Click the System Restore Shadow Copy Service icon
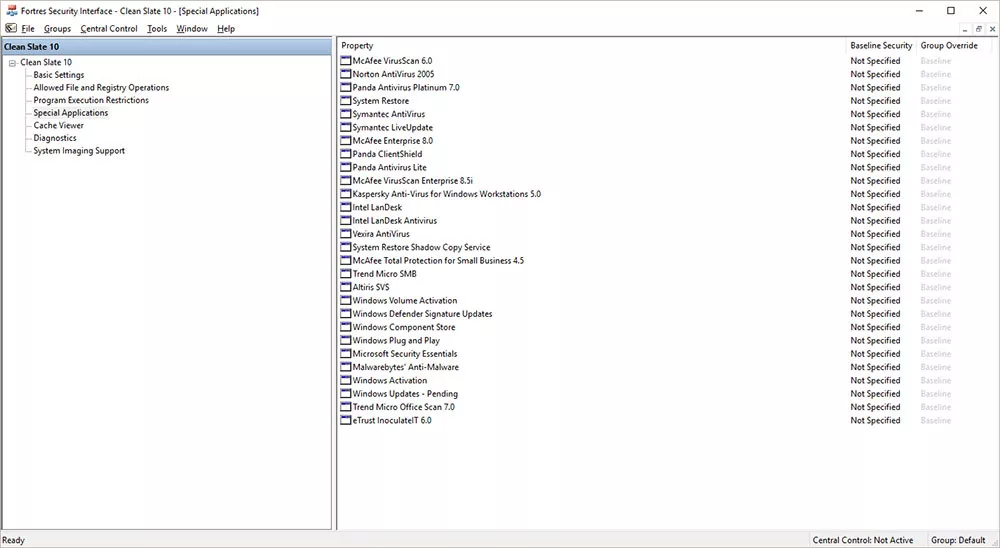1000x548 pixels. (x=346, y=248)
